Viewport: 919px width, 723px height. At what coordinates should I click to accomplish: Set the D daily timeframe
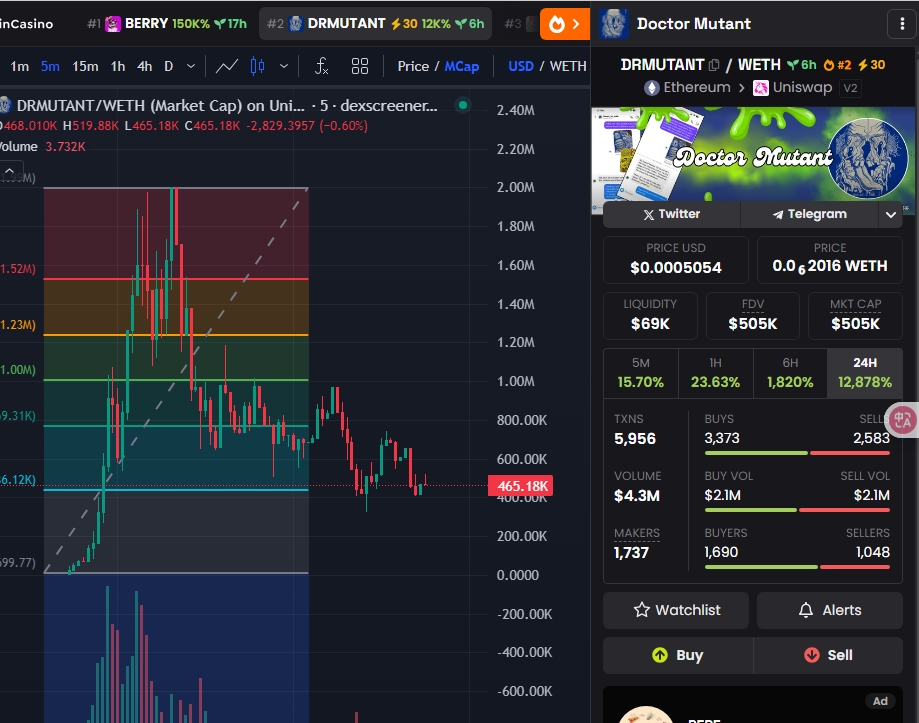(x=169, y=66)
